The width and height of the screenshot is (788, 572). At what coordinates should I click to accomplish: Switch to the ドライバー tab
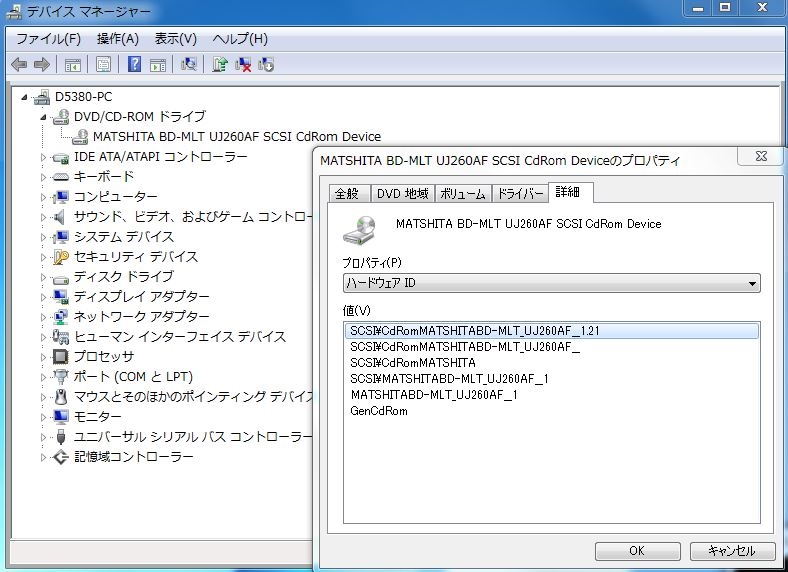coord(520,194)
